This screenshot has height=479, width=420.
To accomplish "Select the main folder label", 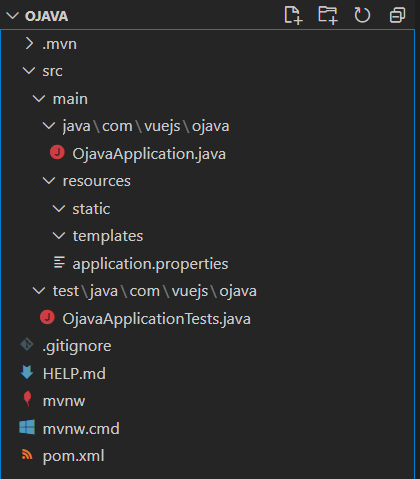I will point(70,99).
